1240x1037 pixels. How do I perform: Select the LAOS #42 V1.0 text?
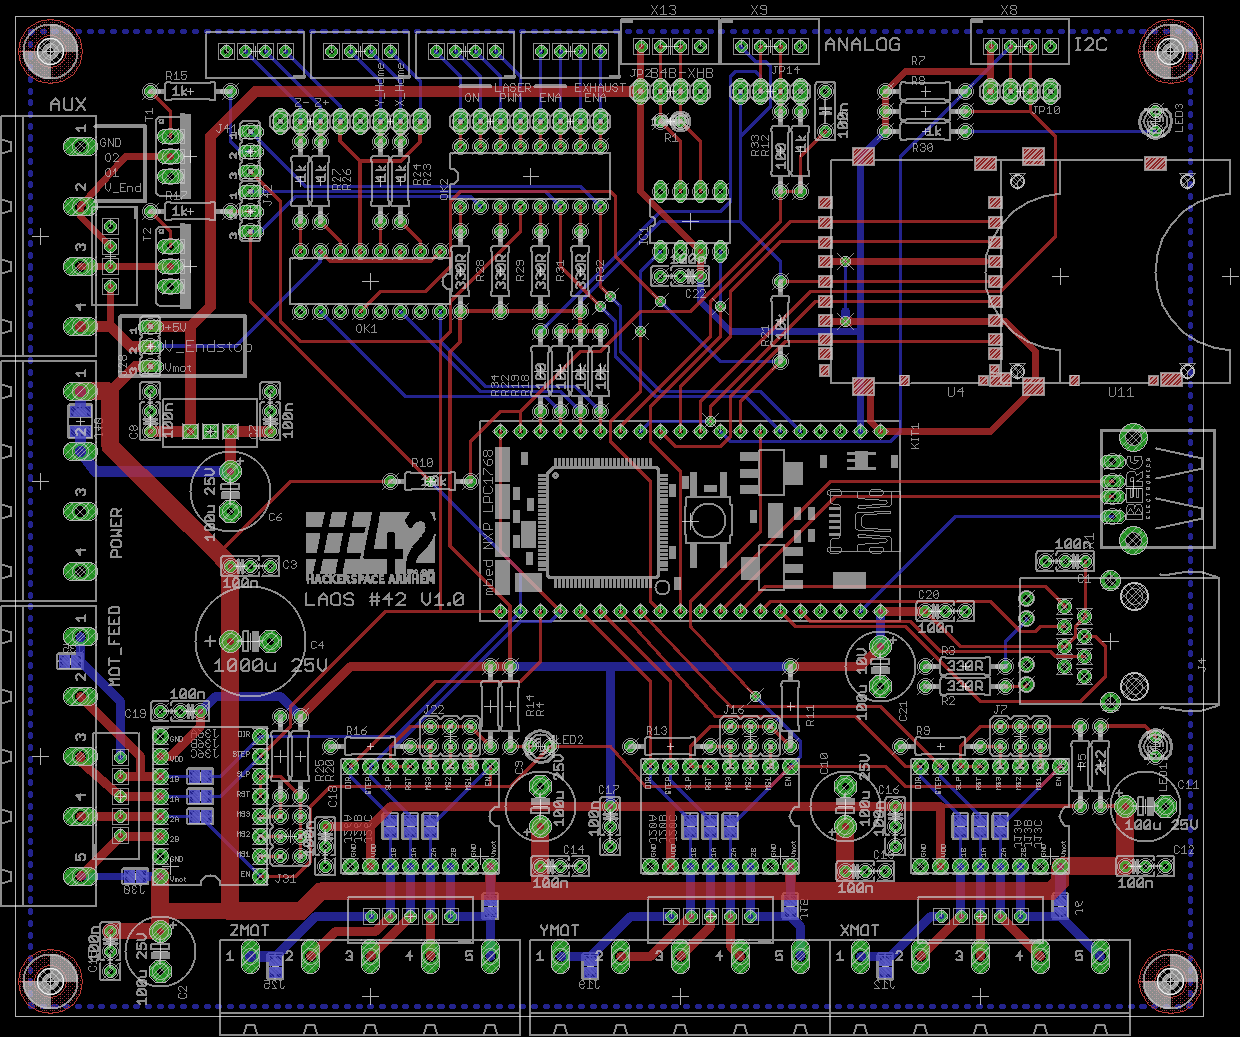(x=384, y=599)
